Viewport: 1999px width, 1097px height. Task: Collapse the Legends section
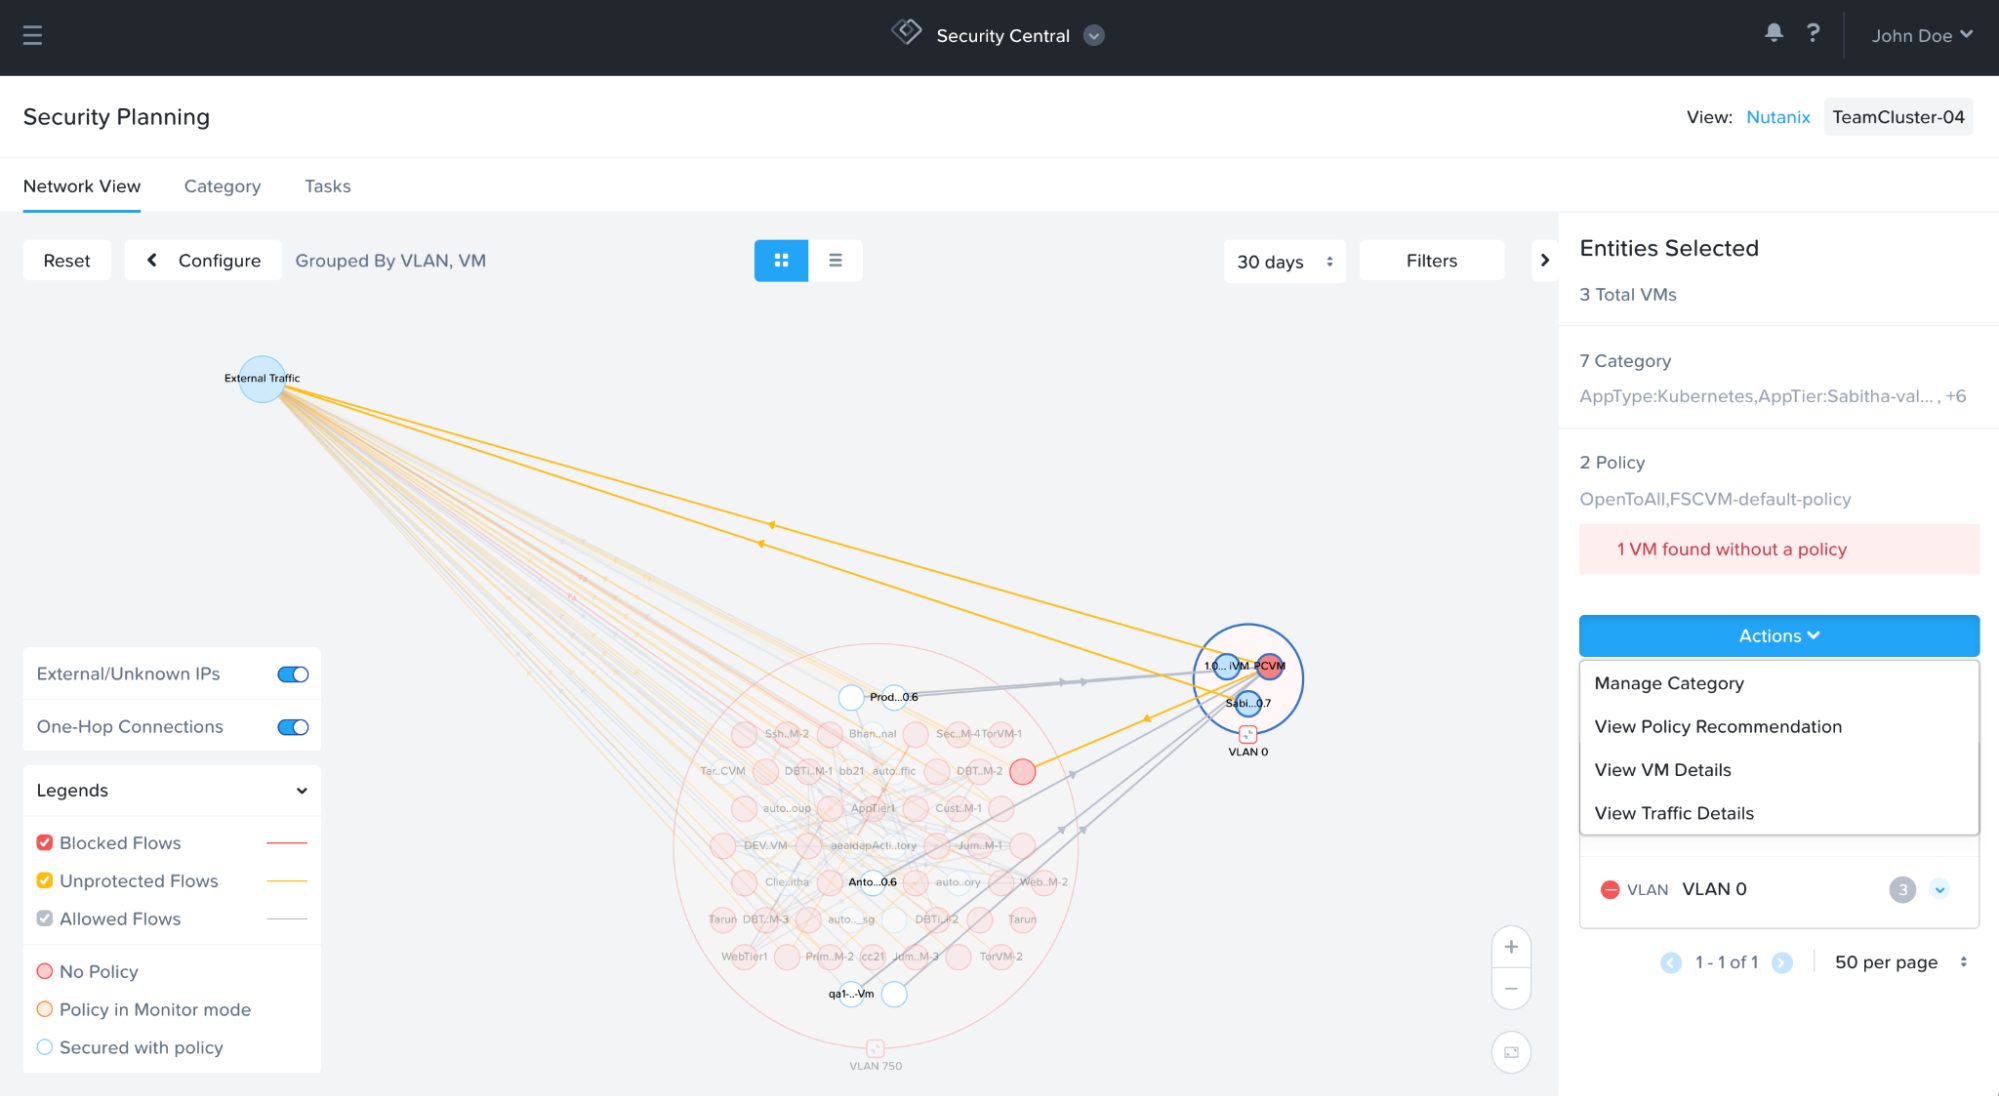click(x=301, y=790)
